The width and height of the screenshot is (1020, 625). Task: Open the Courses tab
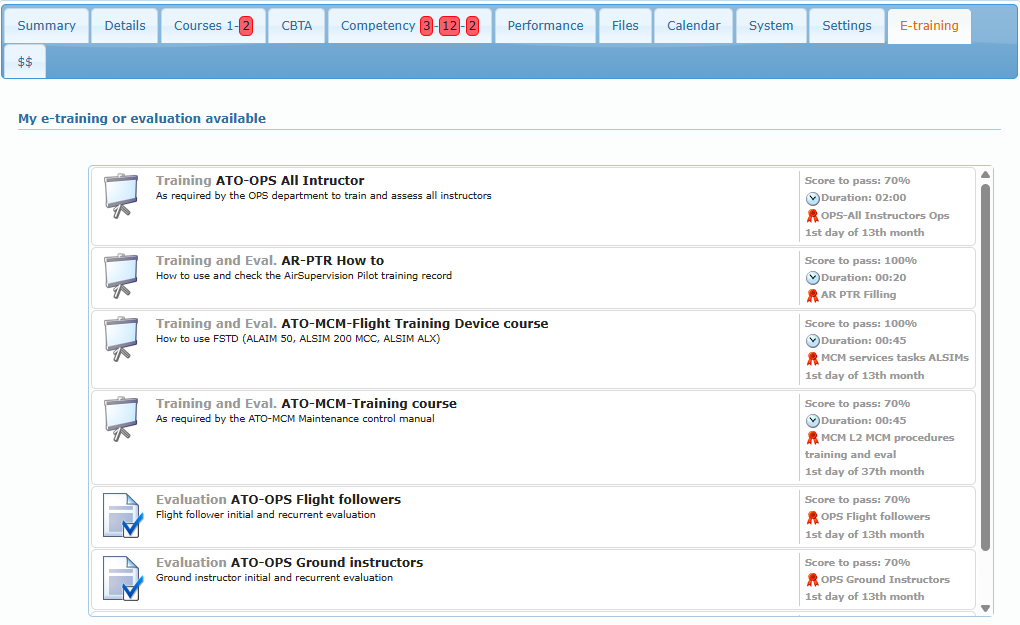(213, 26)
